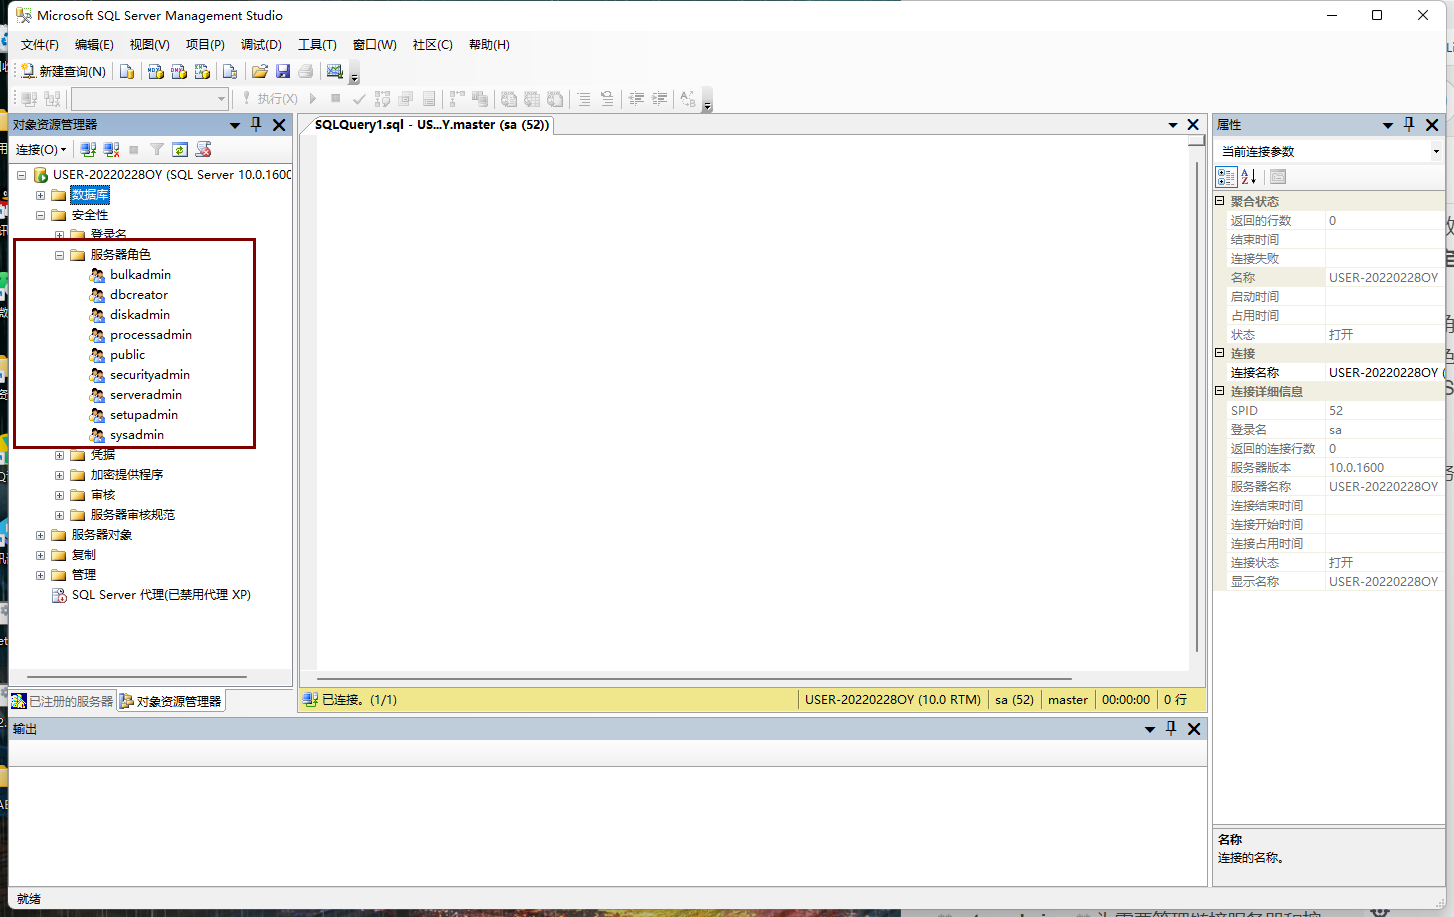
Task: Expand the 服务器对象 folder node
Action: pos(40,535)
